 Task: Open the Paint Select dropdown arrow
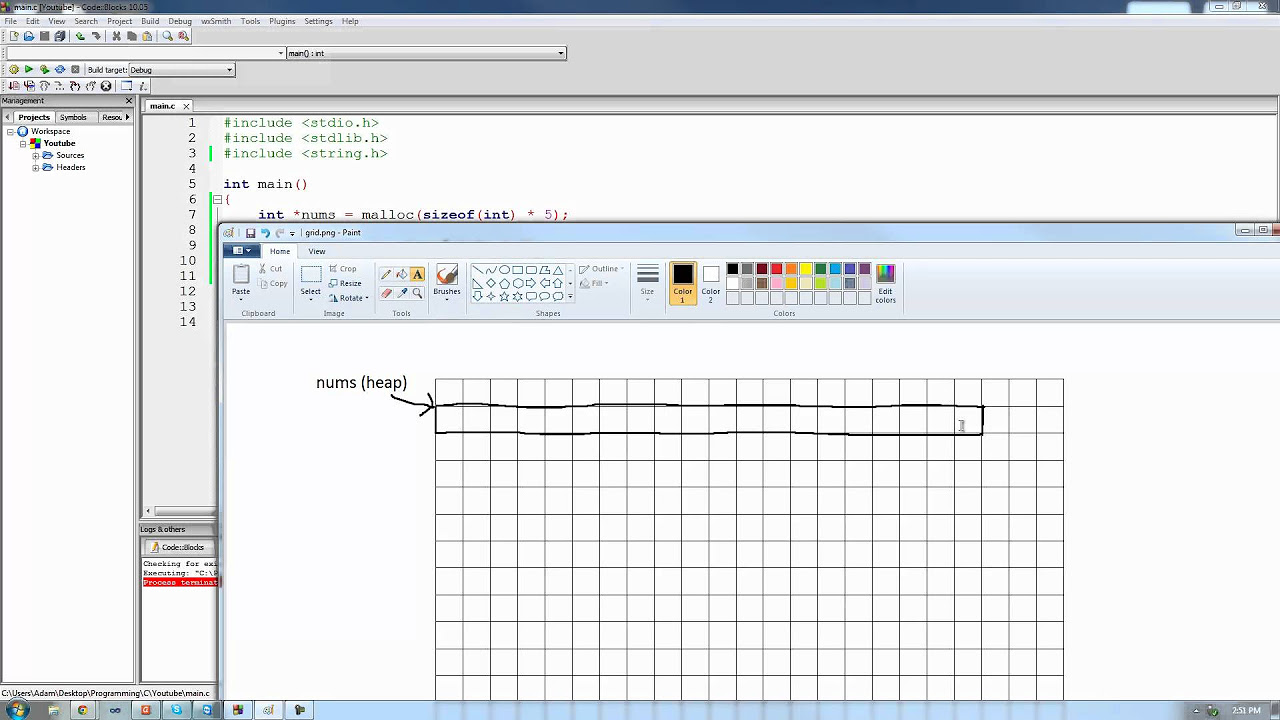coord(311,298)
